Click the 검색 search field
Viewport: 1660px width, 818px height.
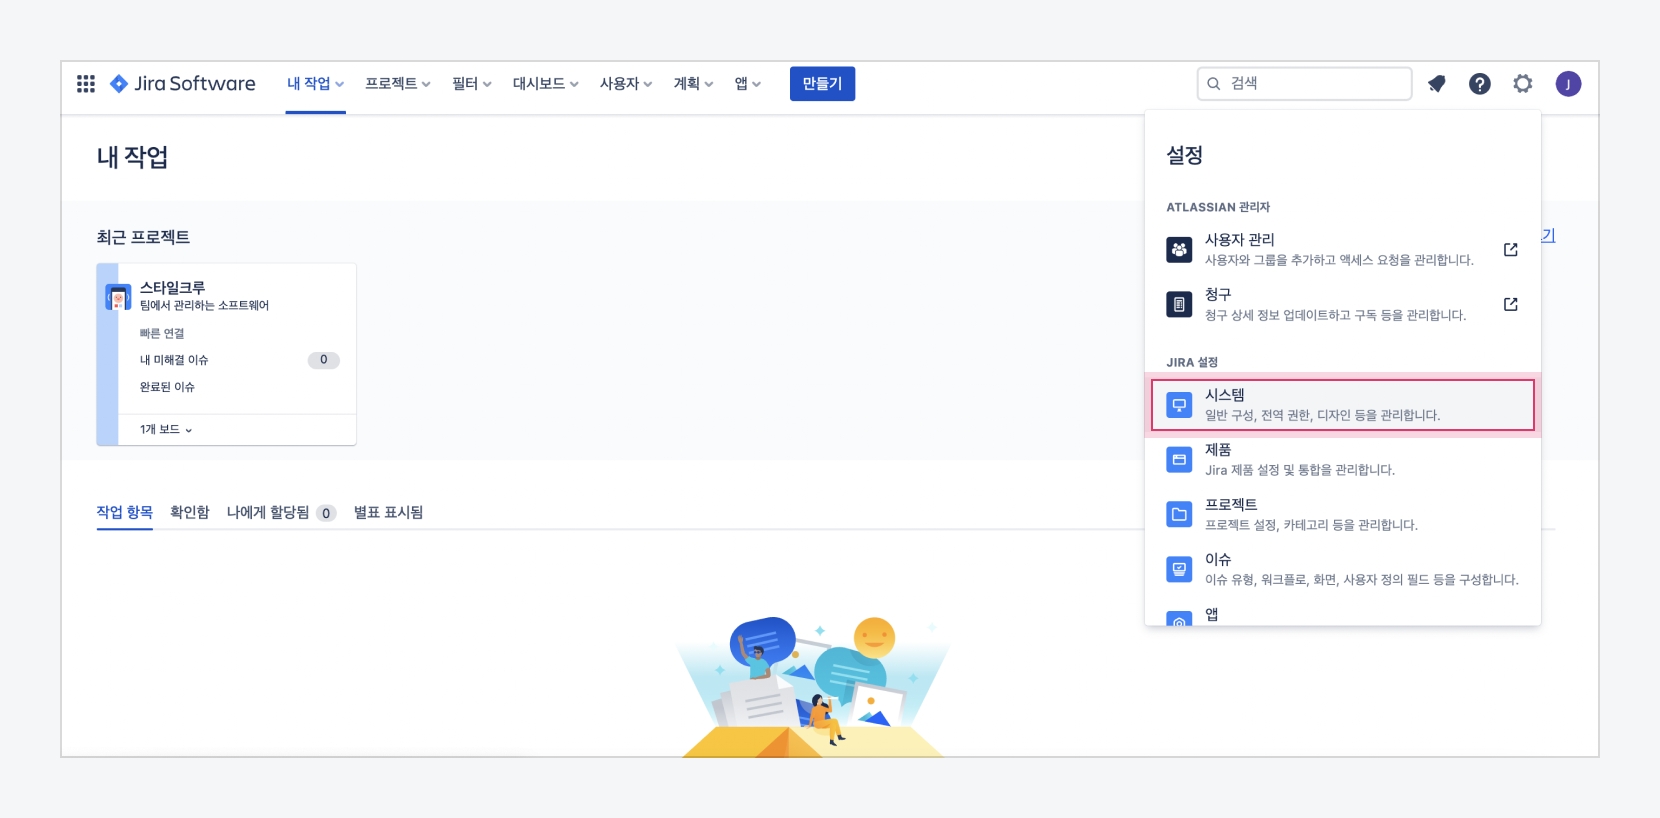point(1304,84)
